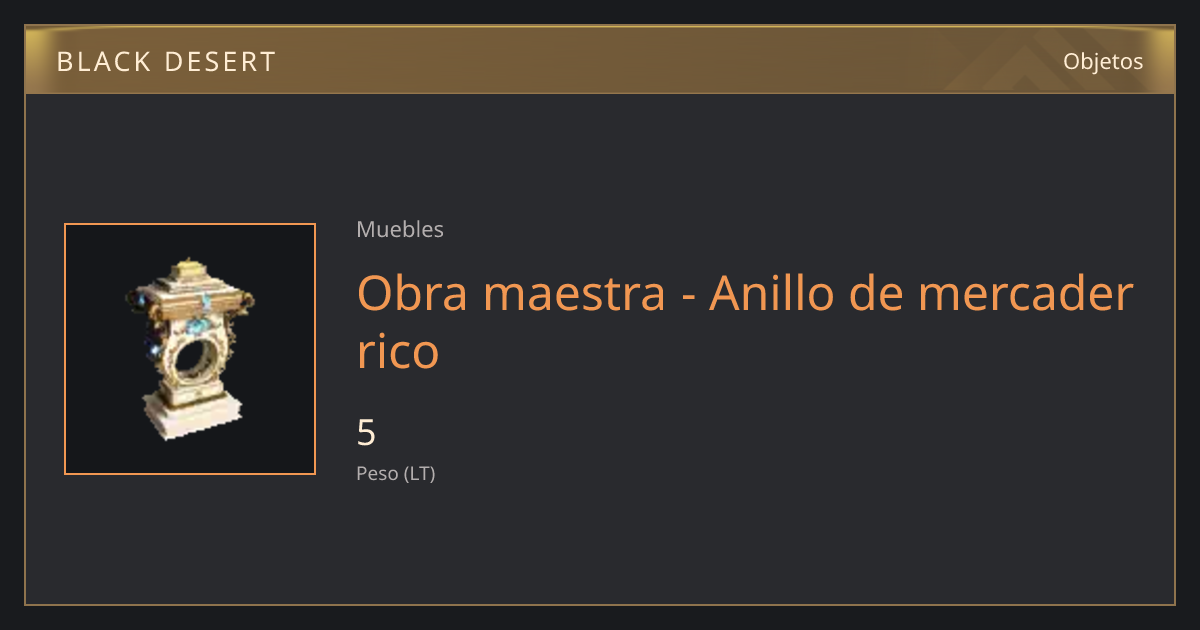The height and width of the screenshot is (630, 1200).
Task: Click the gold header bar background
Action: [x=600, y=60]
